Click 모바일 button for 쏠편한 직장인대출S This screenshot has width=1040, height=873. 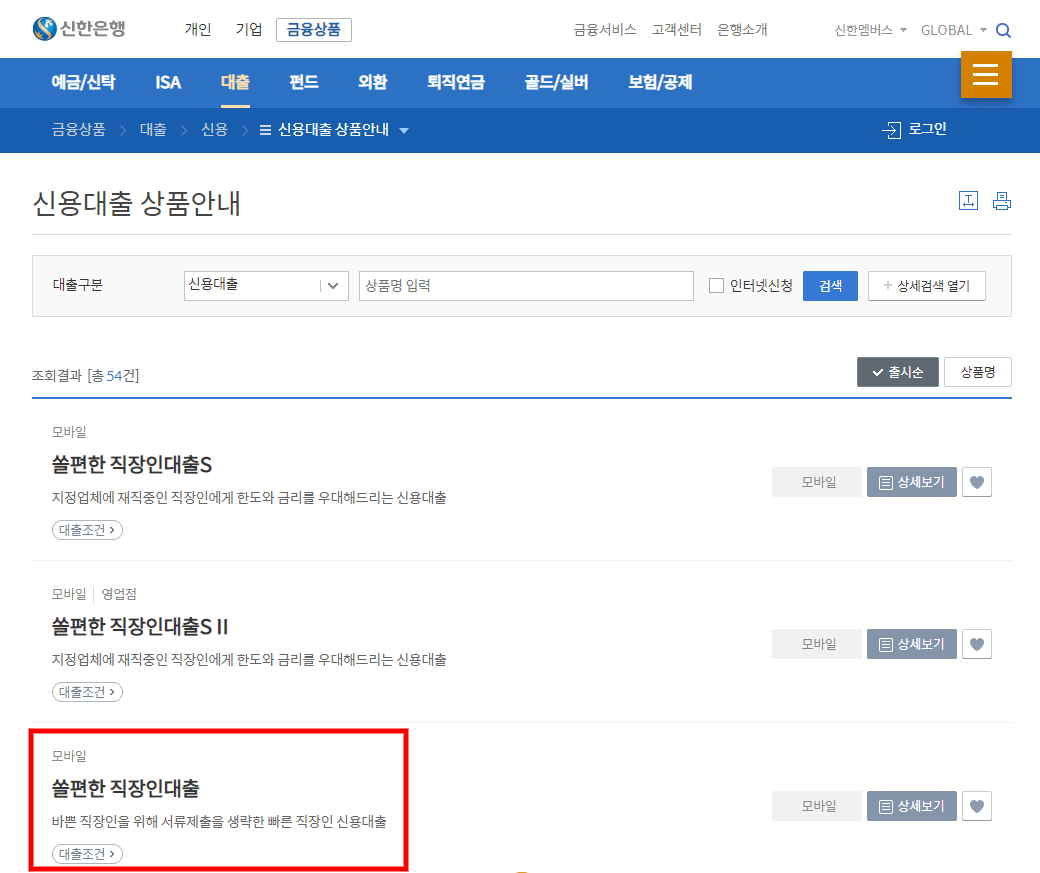[817, 482]
